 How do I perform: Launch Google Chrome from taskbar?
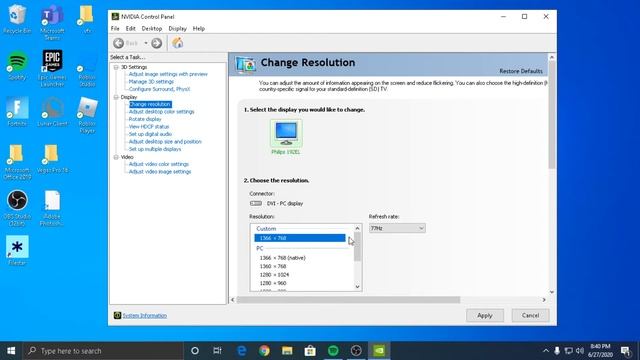tap(264, 351)
